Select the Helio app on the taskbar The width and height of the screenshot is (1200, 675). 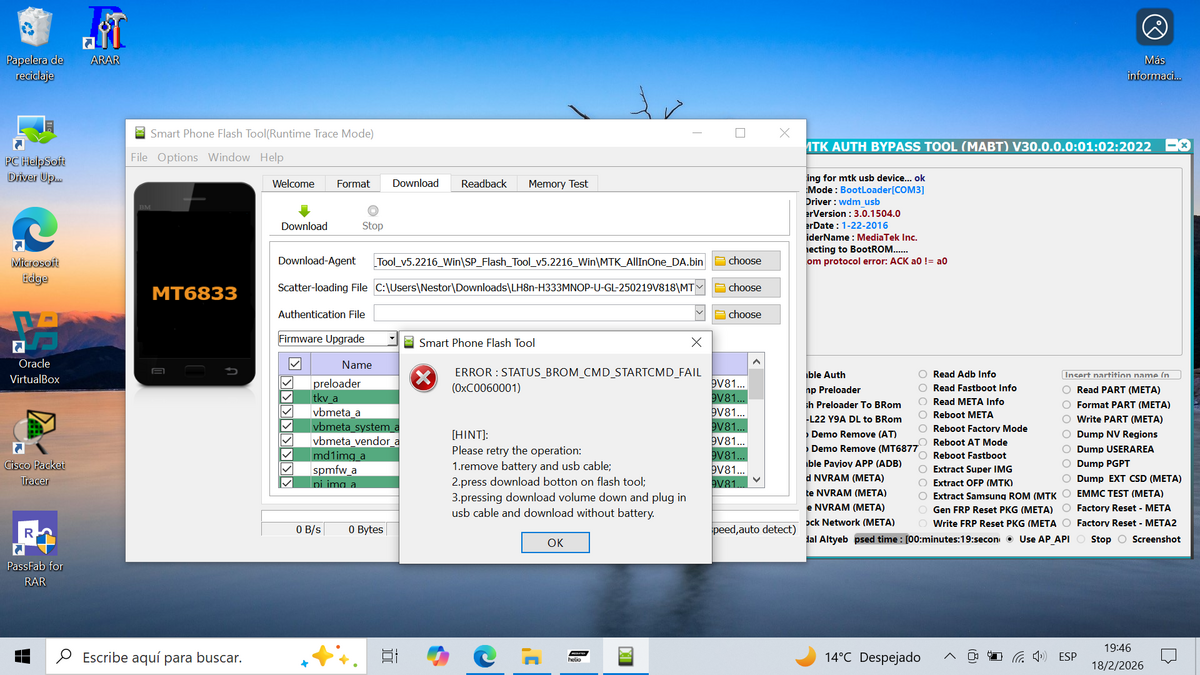(578, 657)
